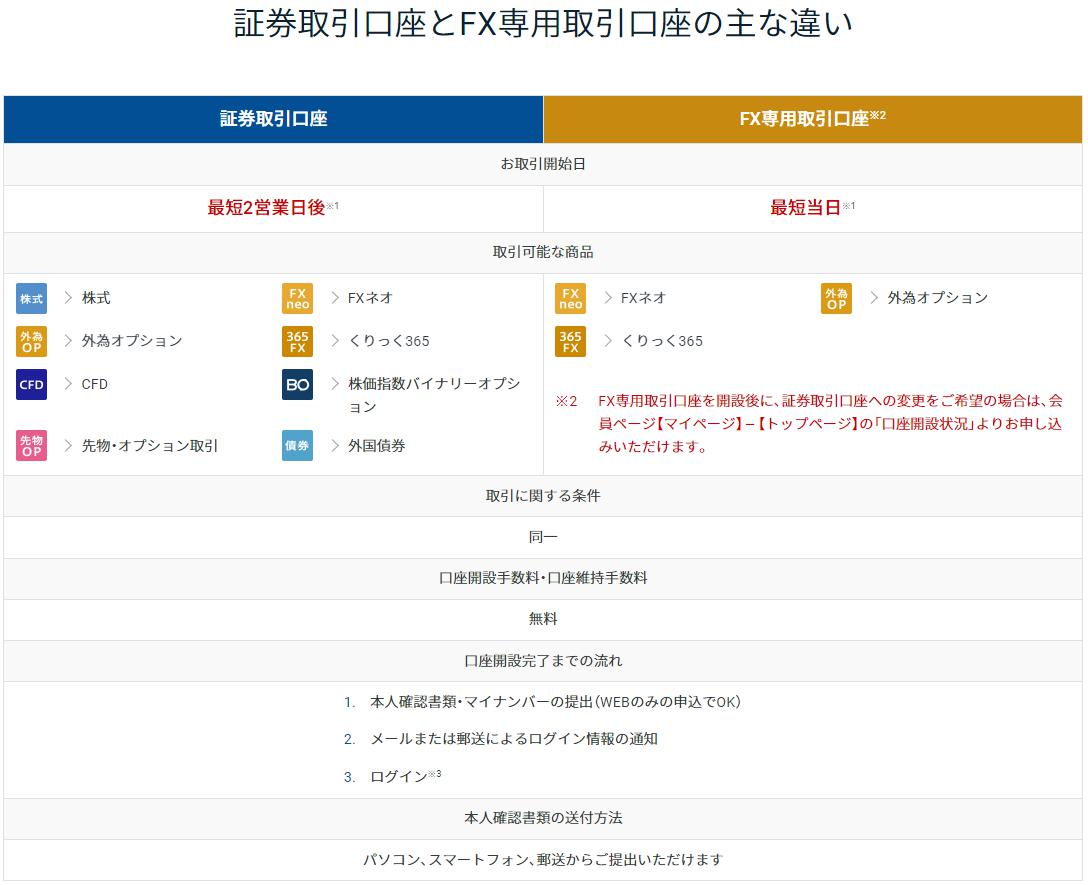This screenshot has width=1088, height=885.
Task: Open the 外為オプション link under 証券取引口座
Action: tap(132, 341)
